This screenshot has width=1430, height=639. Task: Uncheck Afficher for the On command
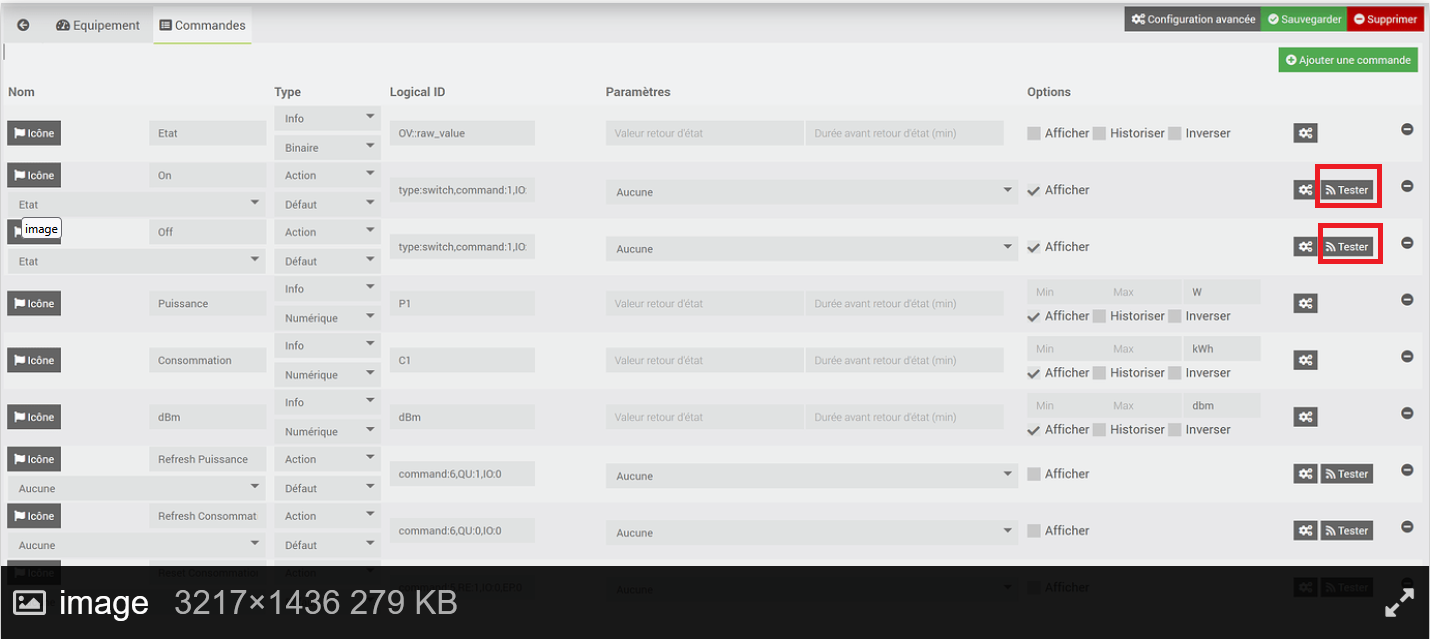[1034, 190]
